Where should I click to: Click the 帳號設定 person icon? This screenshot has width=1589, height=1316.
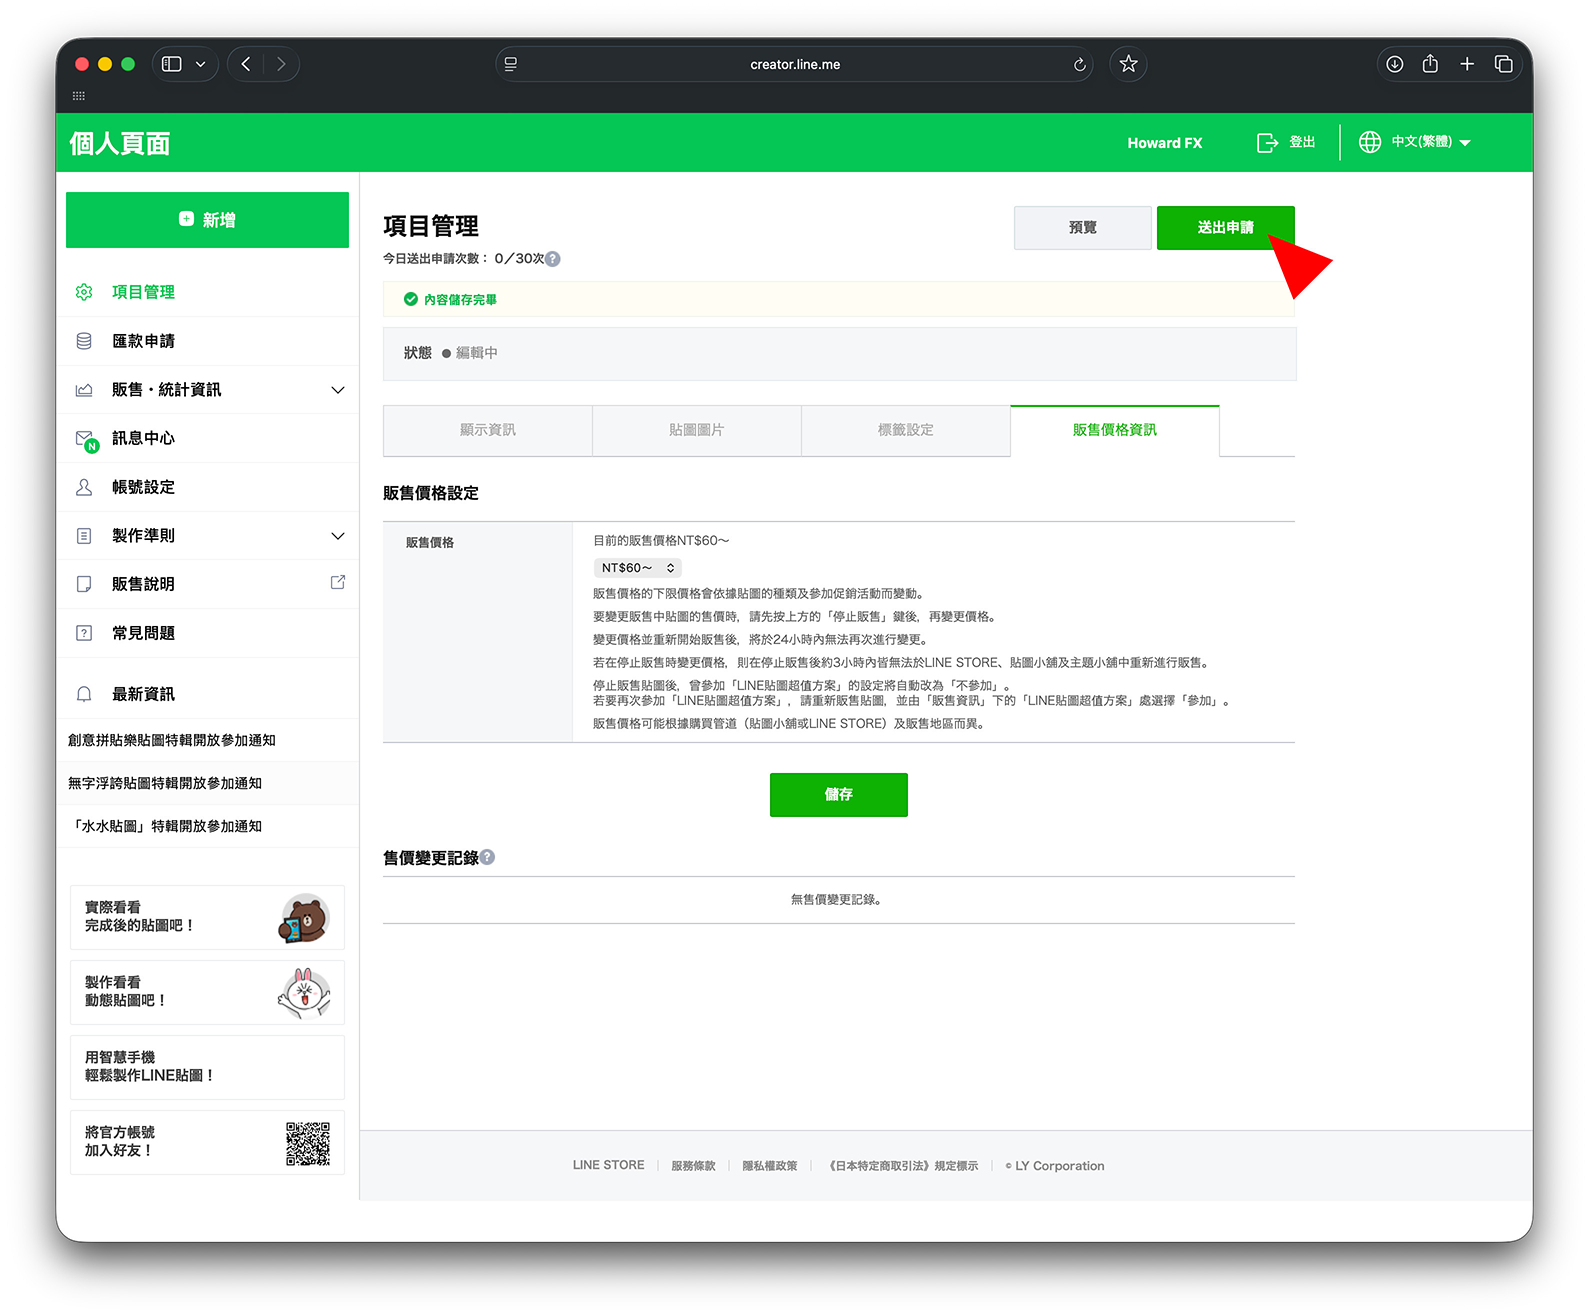(84, 487)
